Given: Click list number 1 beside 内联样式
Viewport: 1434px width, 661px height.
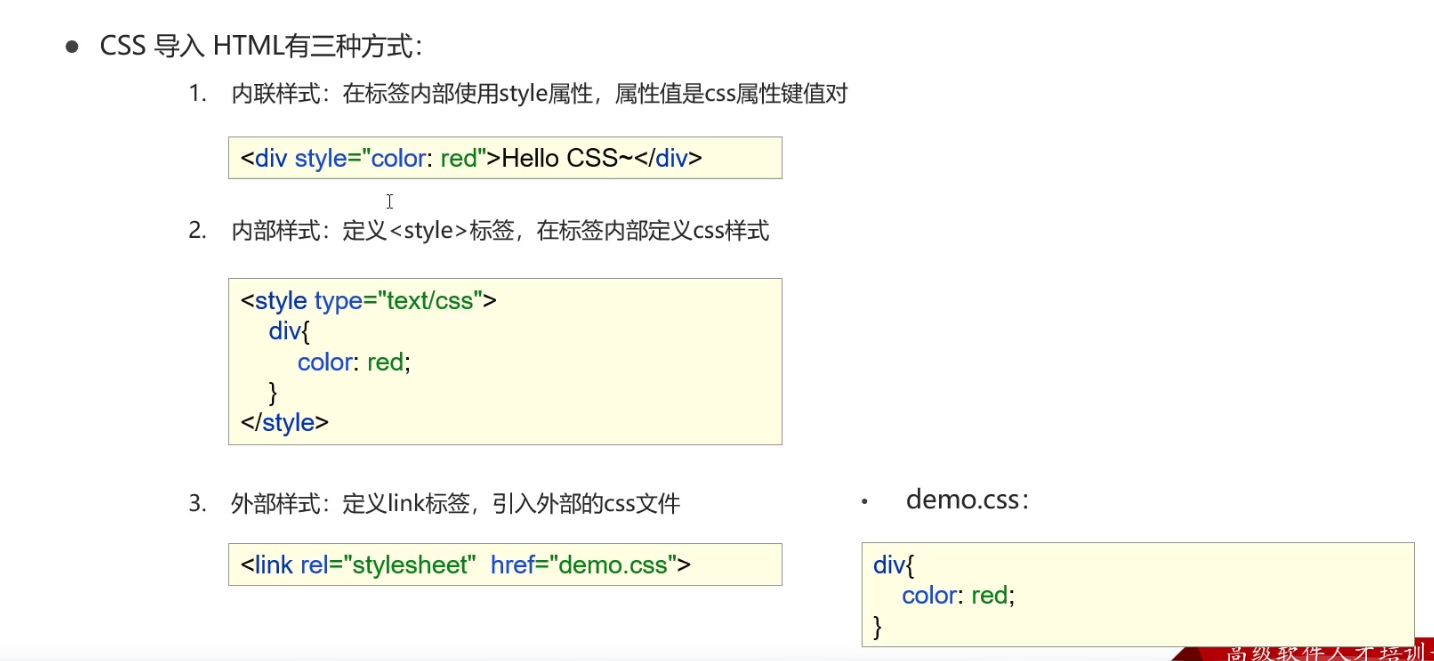Looking at the screenshot, I should click(197, 94).
